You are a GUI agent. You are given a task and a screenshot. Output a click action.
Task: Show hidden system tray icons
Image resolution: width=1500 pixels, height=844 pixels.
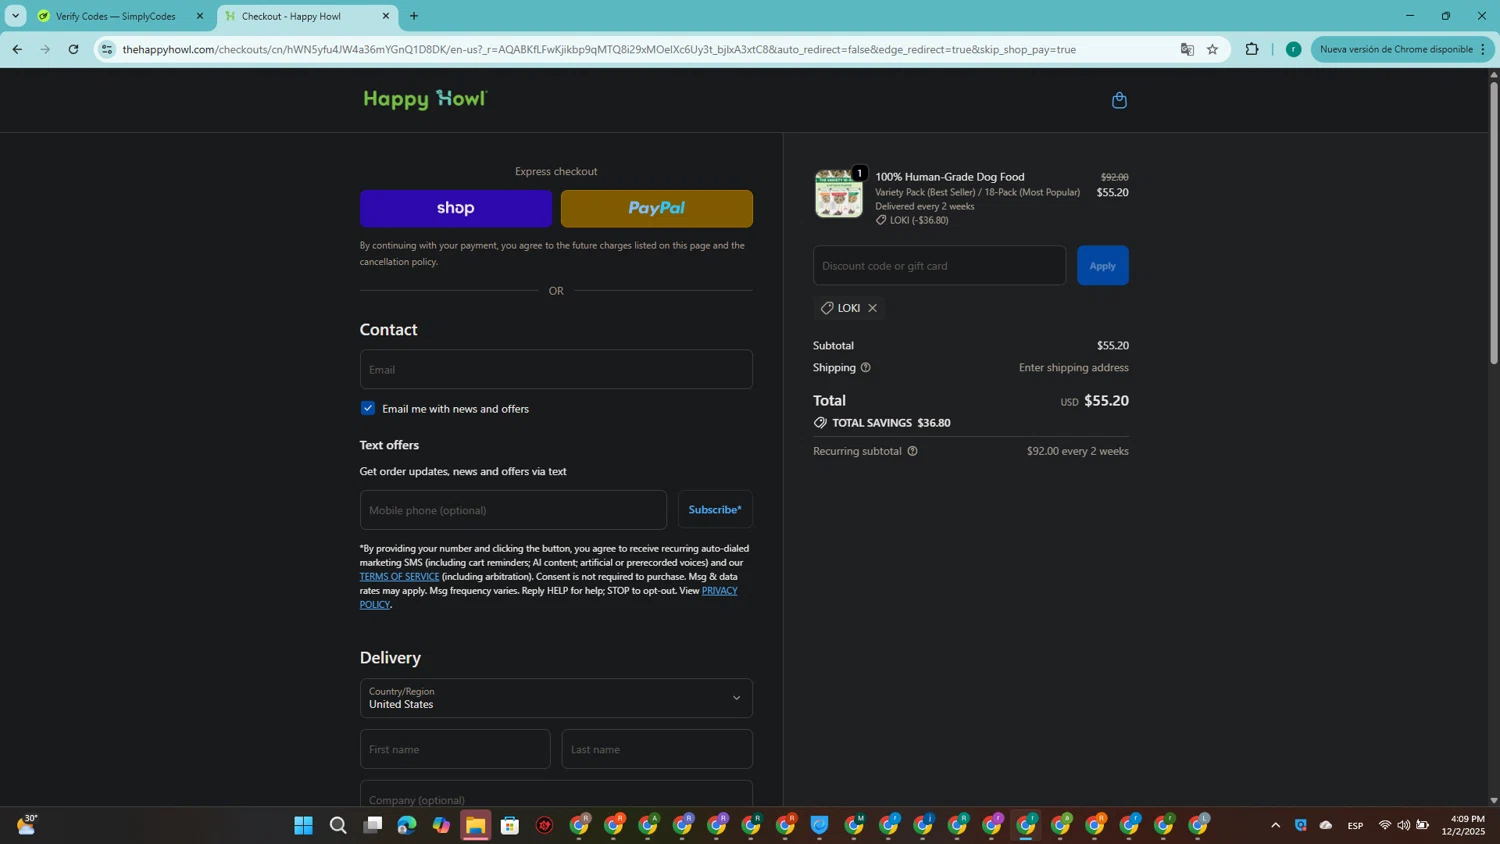tap(1275, 825)
